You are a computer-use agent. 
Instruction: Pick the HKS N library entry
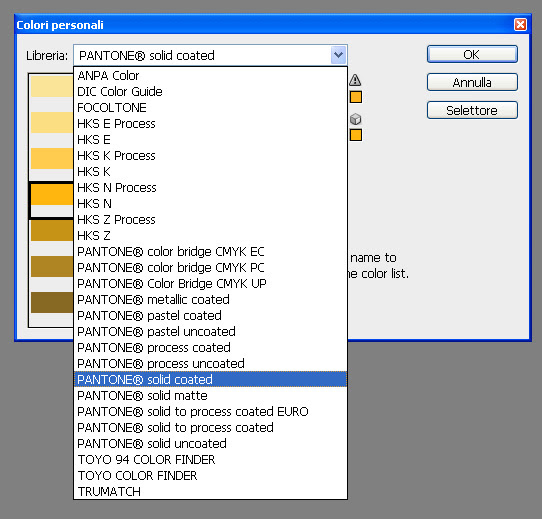210,204
